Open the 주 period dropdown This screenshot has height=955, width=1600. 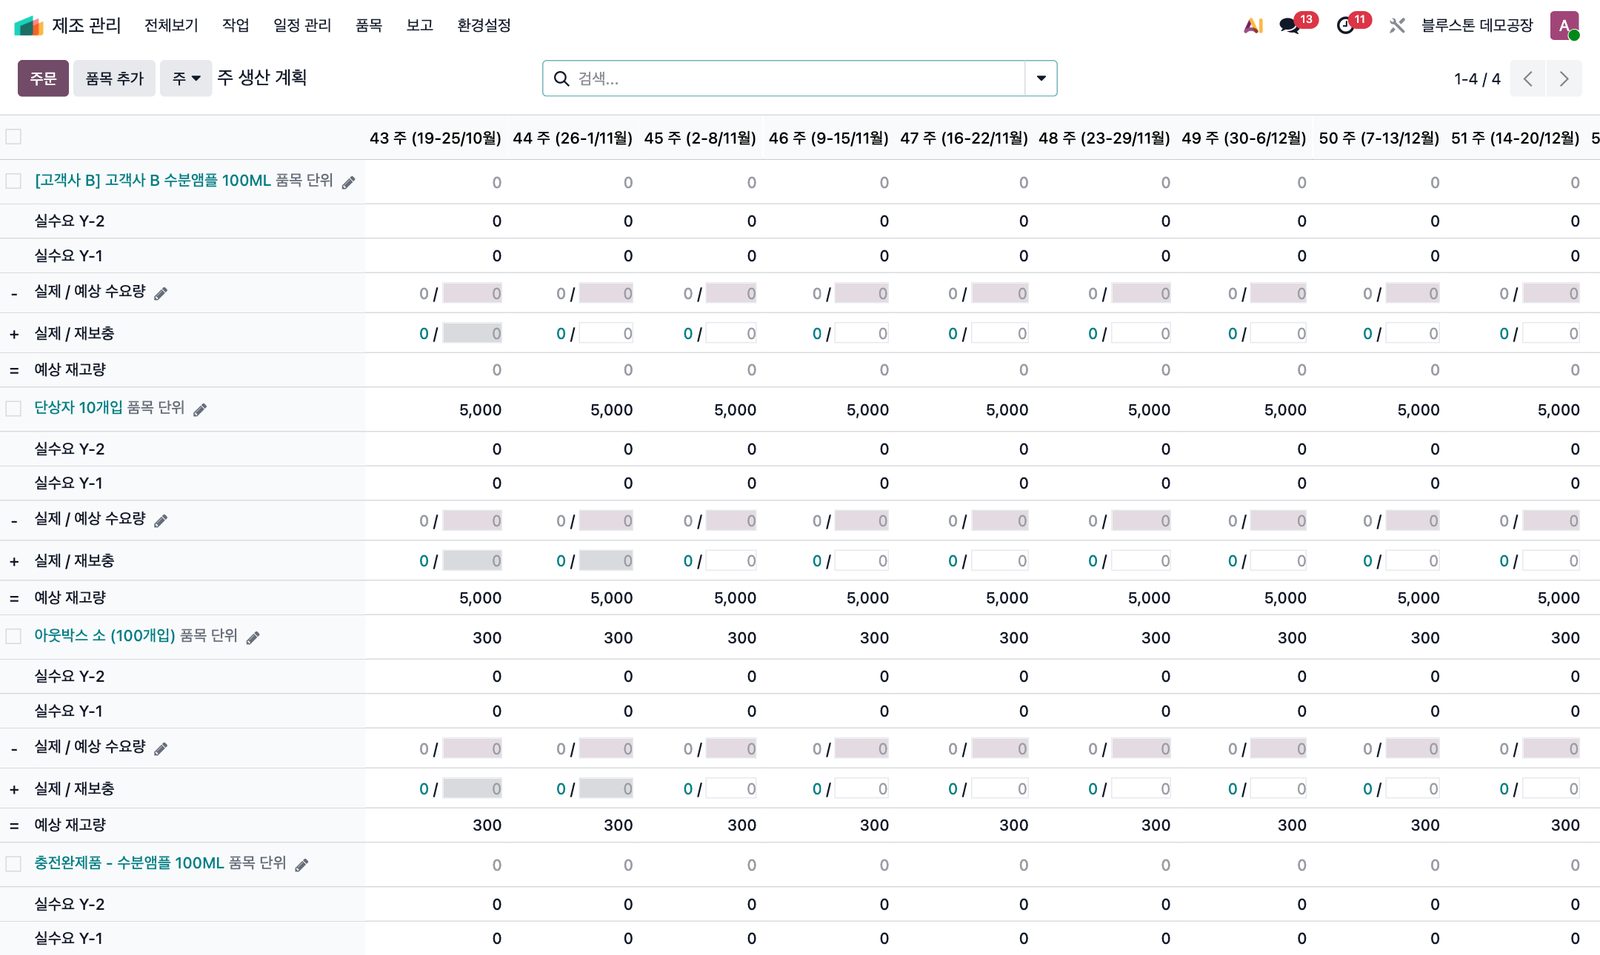[186, 78]
